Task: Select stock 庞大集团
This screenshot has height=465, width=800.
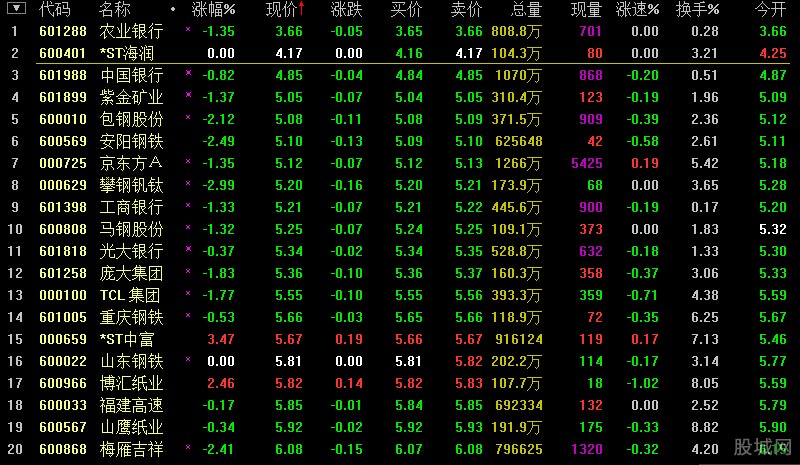Action: pos(131,273)
